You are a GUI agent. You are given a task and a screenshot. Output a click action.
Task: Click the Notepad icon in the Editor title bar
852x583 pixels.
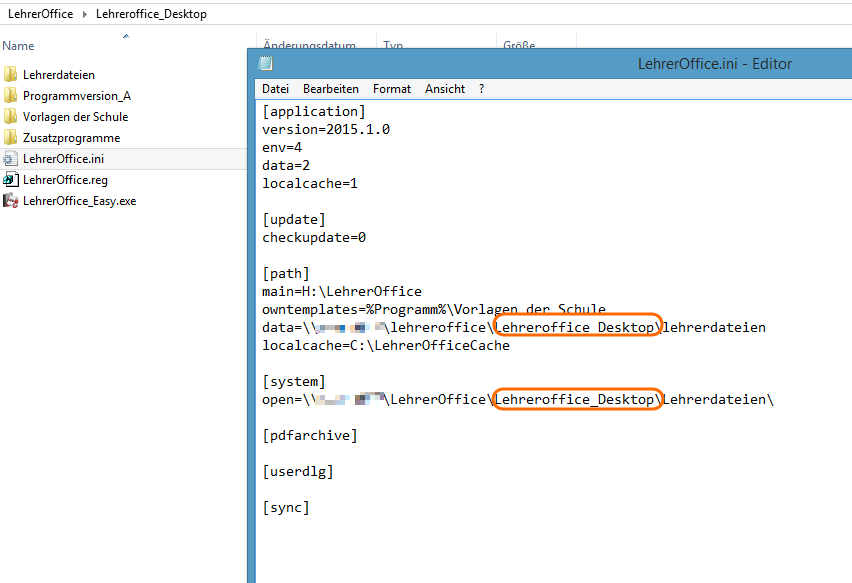(266, 63)
